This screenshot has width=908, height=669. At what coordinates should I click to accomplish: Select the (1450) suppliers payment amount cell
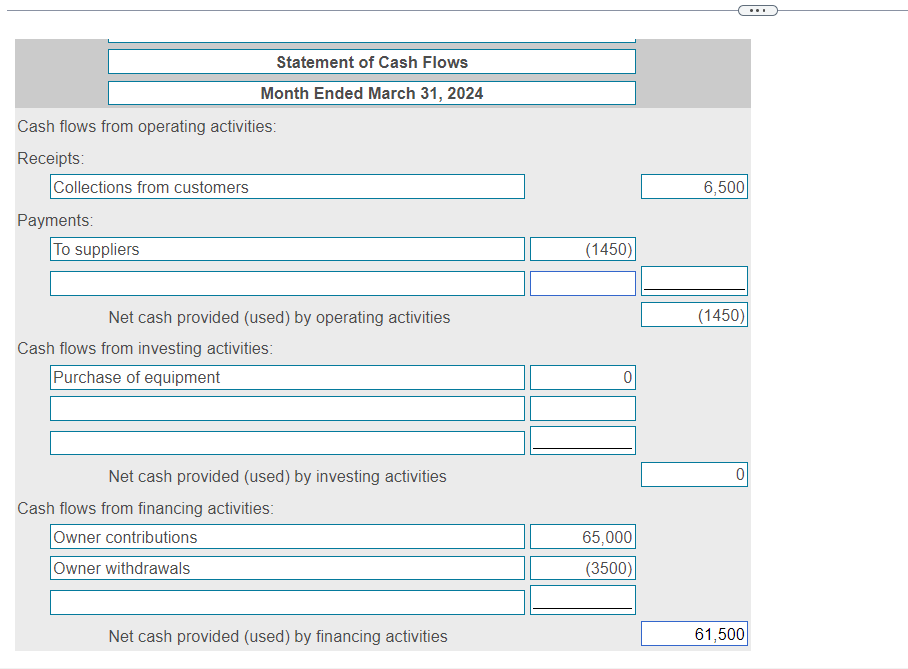point(583,248)
